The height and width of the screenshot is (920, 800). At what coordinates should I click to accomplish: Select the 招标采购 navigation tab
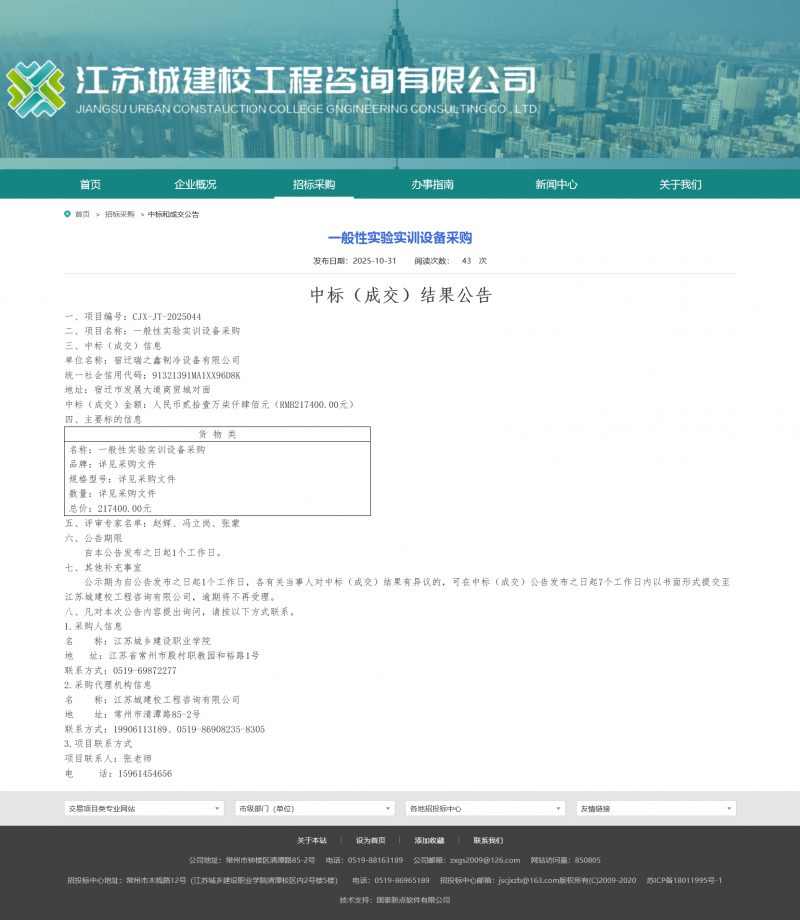pos(314,184)
